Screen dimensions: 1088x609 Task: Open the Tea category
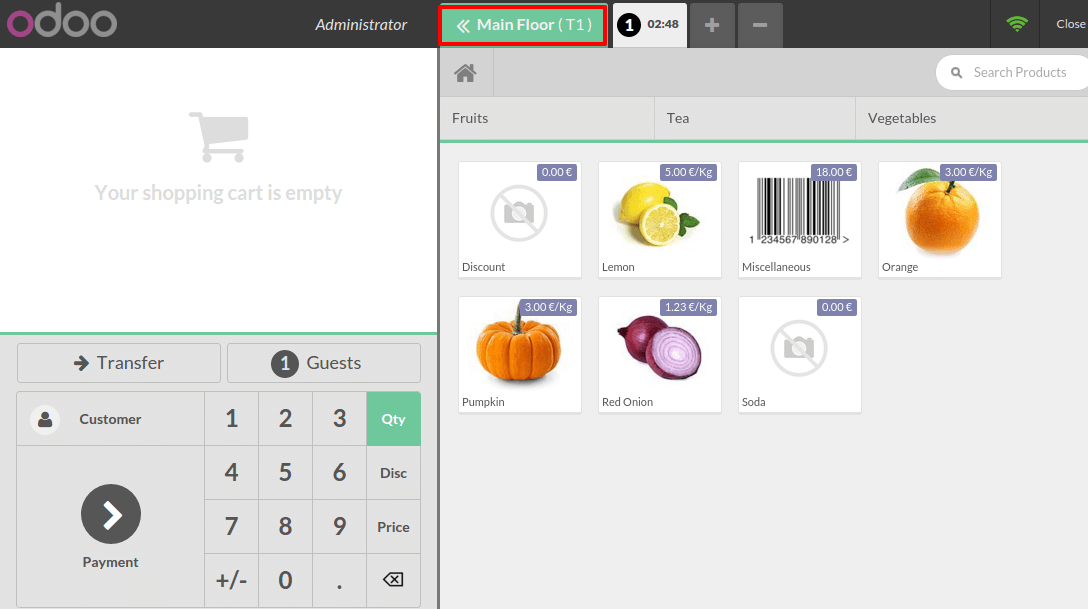coord(755,119)
